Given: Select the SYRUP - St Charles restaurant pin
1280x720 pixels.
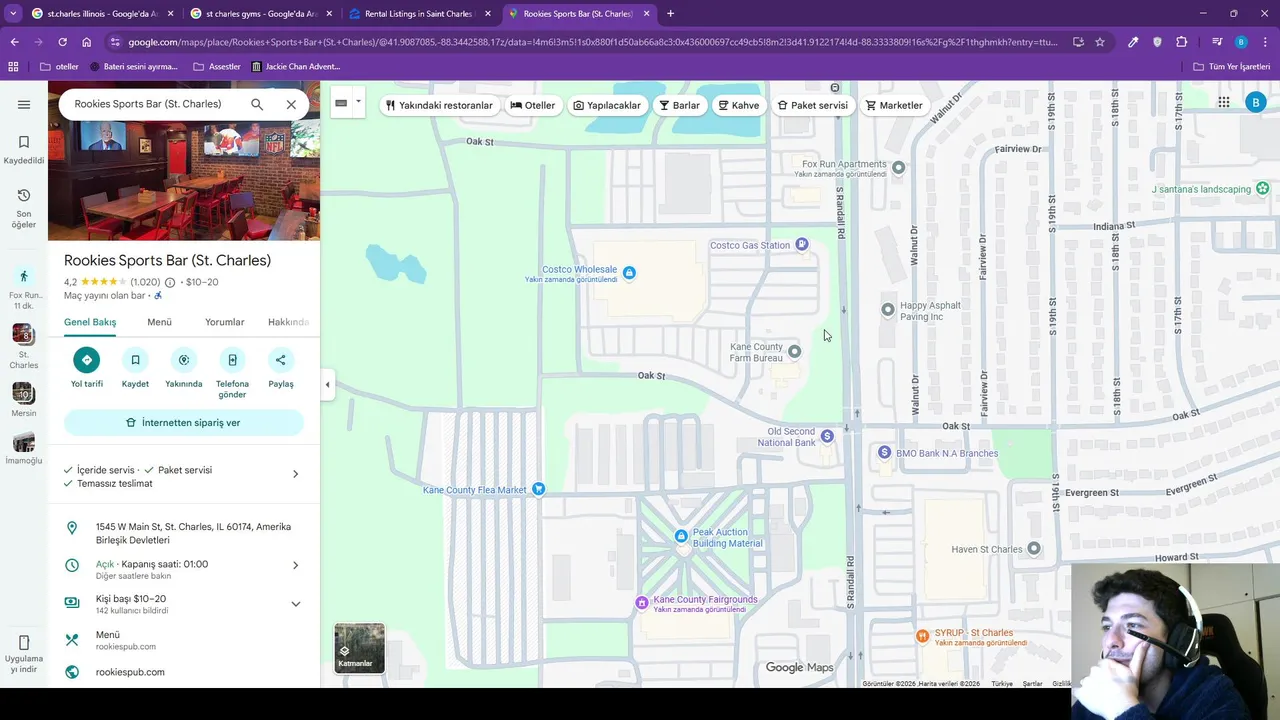Looking at the screenshot, I should point(922,636).
